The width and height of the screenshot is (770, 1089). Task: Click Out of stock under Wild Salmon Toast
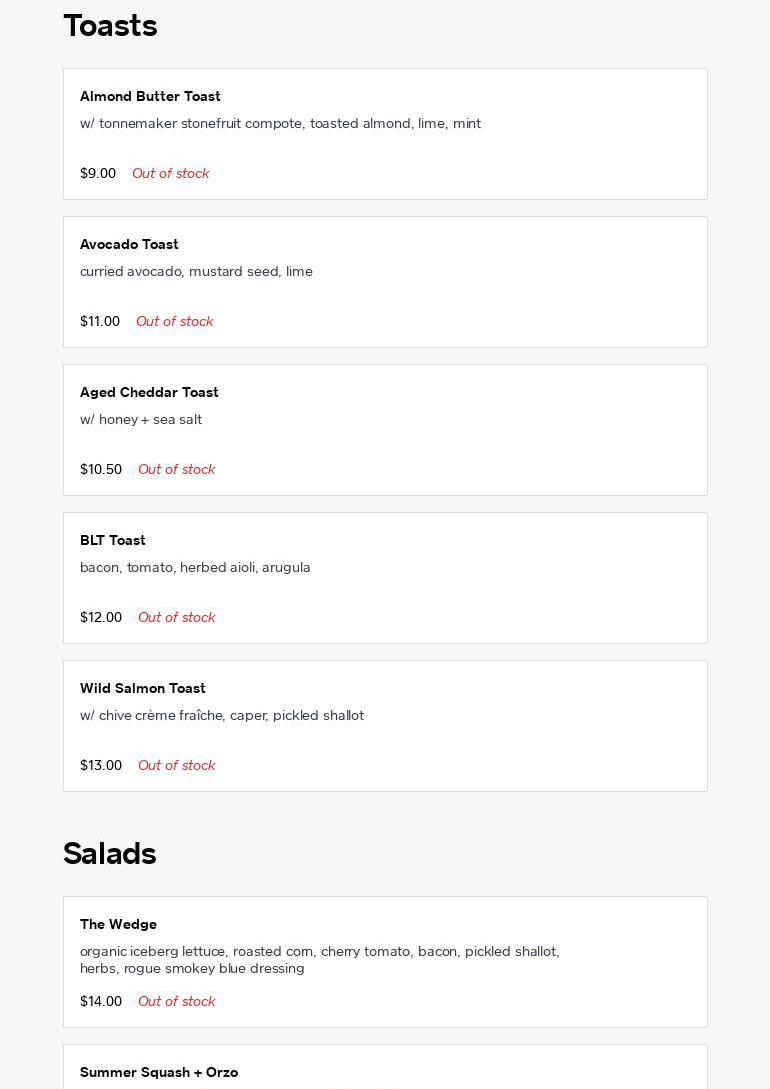point(176,766)
